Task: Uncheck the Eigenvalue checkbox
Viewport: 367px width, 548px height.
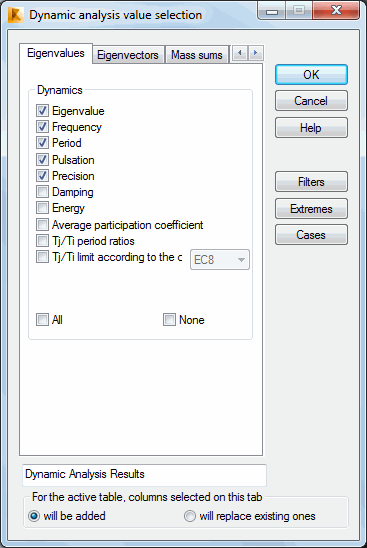Action: pos(42,111)
